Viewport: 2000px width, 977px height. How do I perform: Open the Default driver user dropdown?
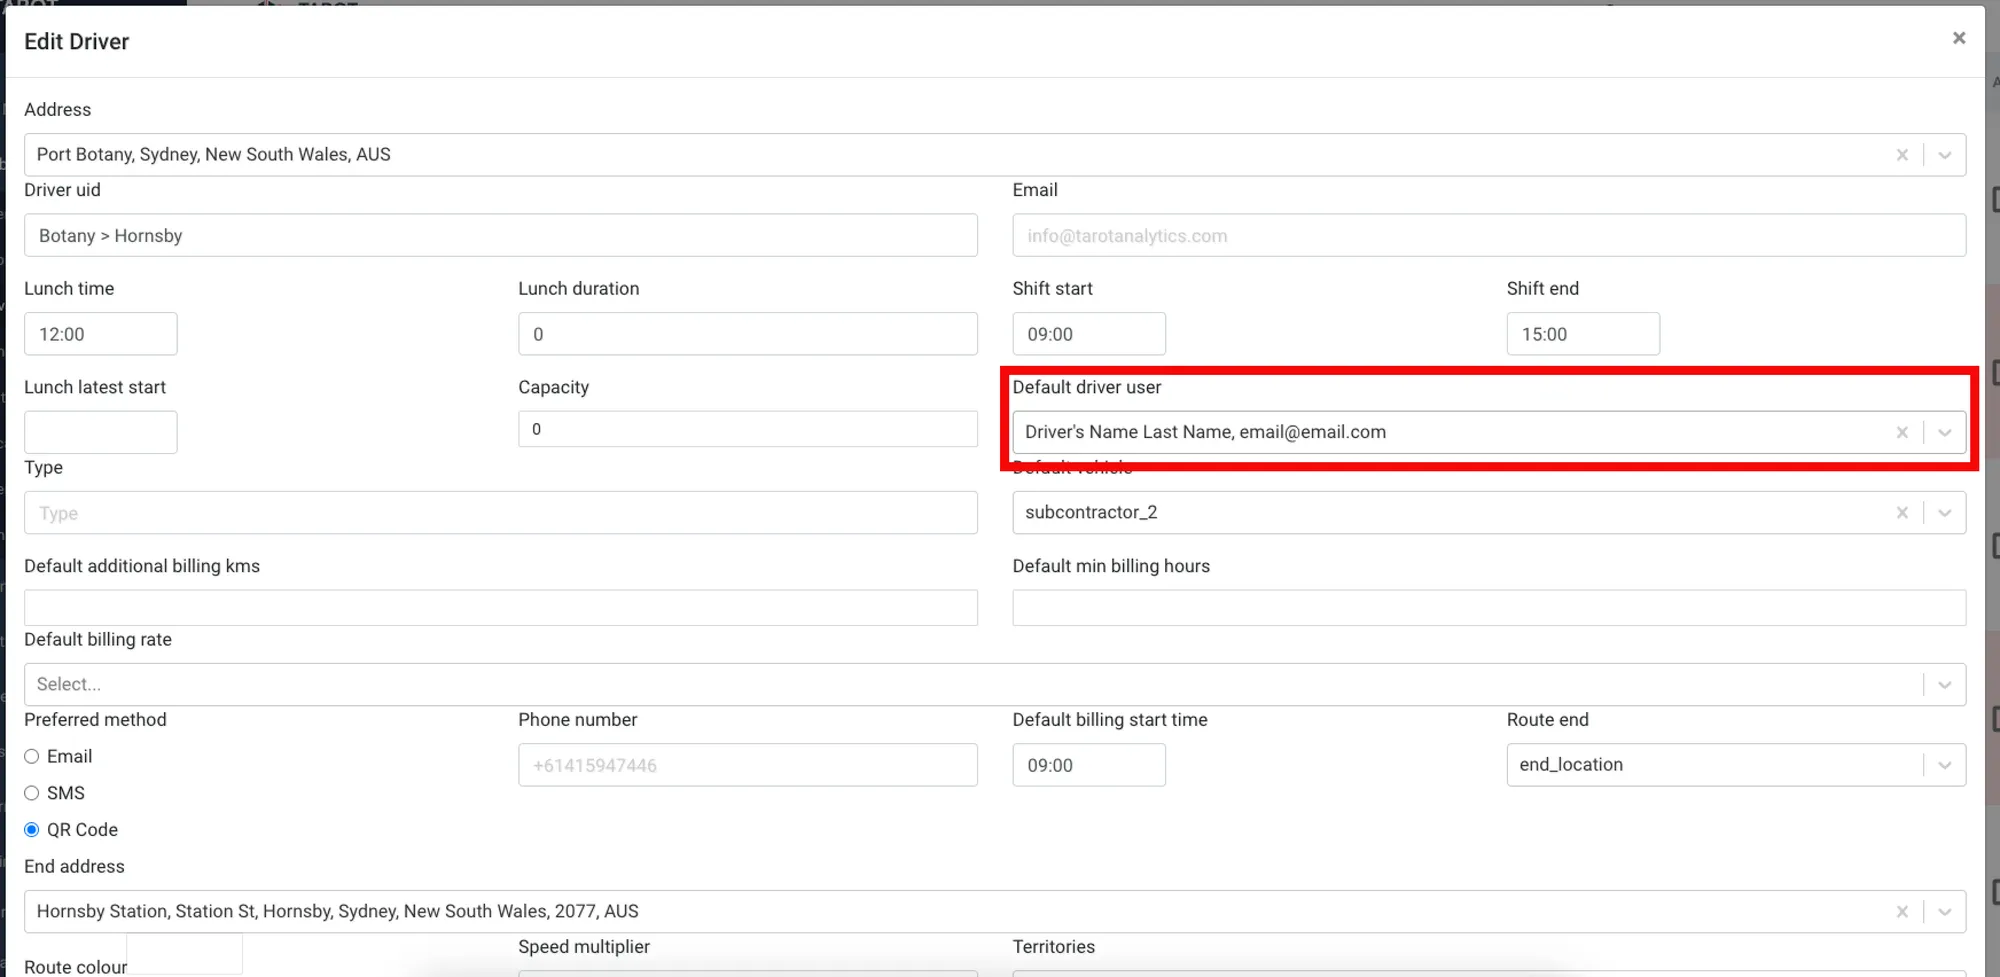click(x=1944, y=432)
